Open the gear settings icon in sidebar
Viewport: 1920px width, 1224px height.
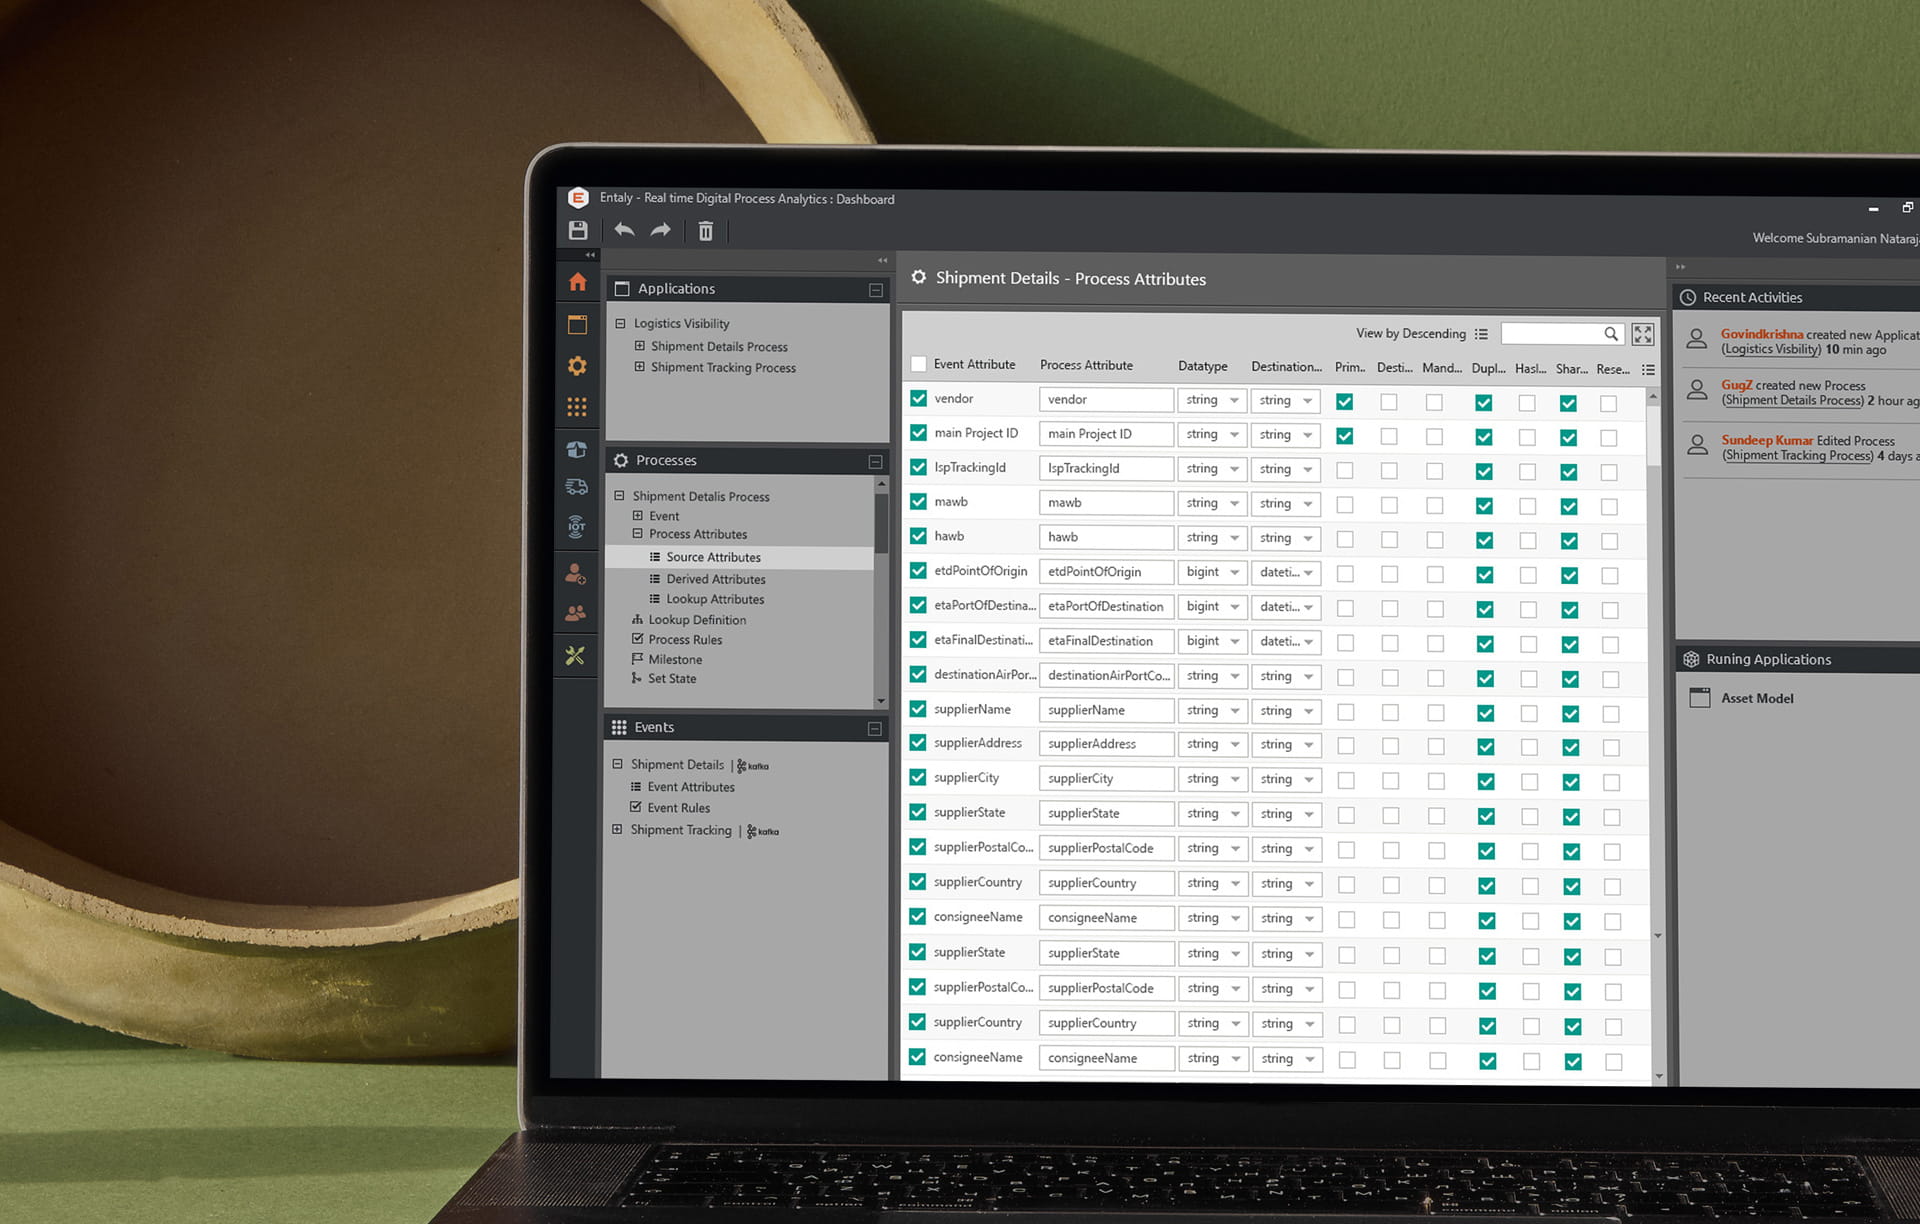[x=577, y=366]
